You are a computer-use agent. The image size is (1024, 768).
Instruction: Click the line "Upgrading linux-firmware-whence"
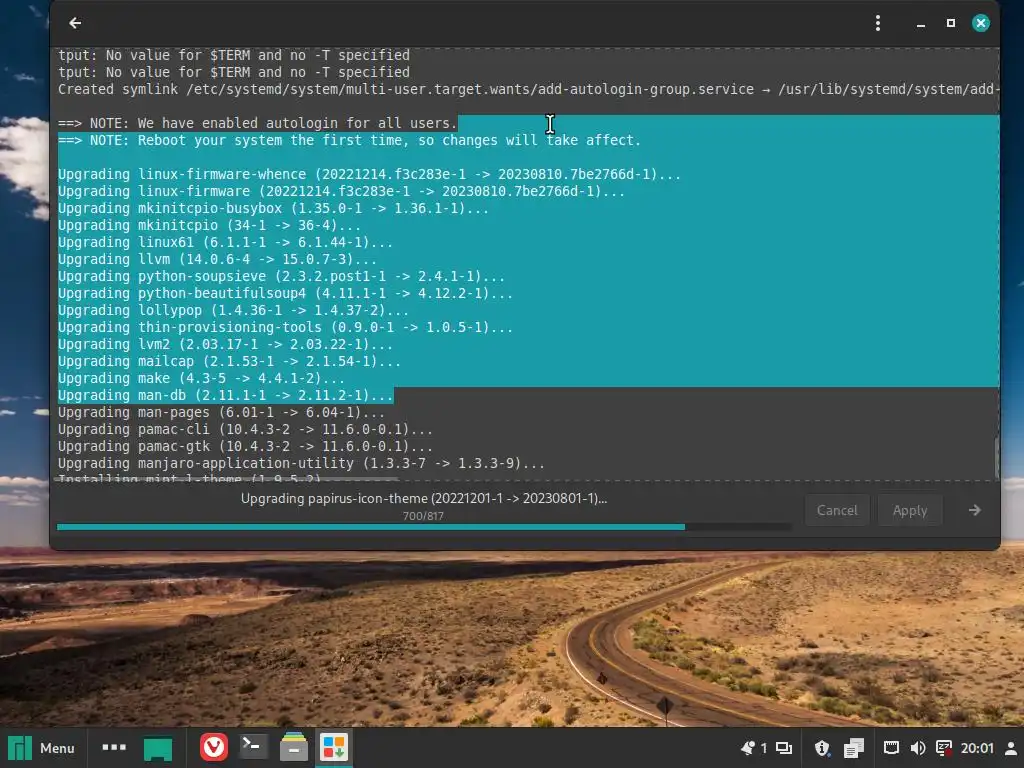tap(369, 174)
